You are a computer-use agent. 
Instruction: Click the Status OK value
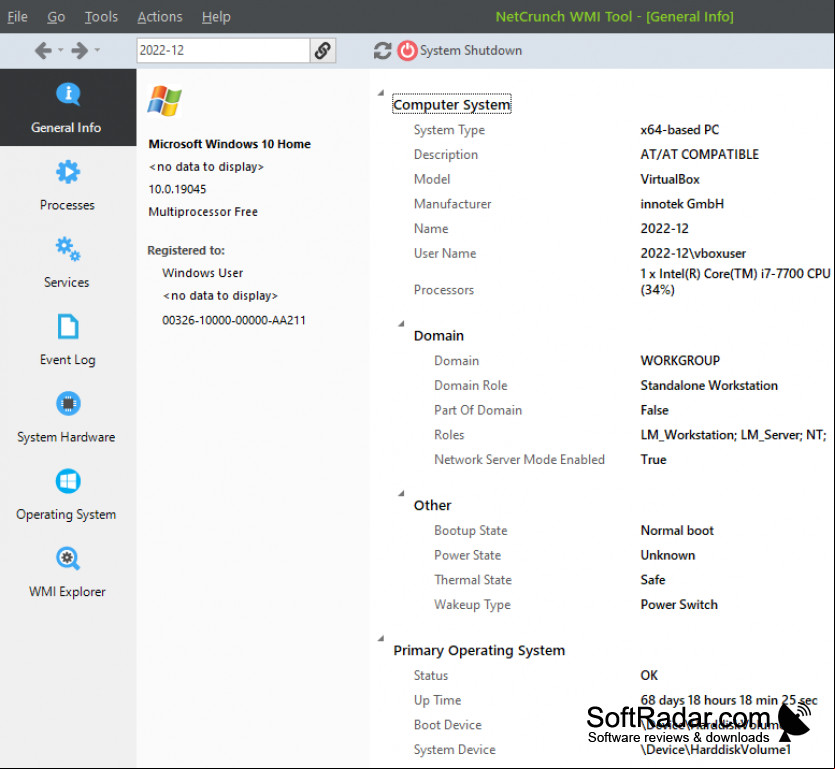point(649,675)
